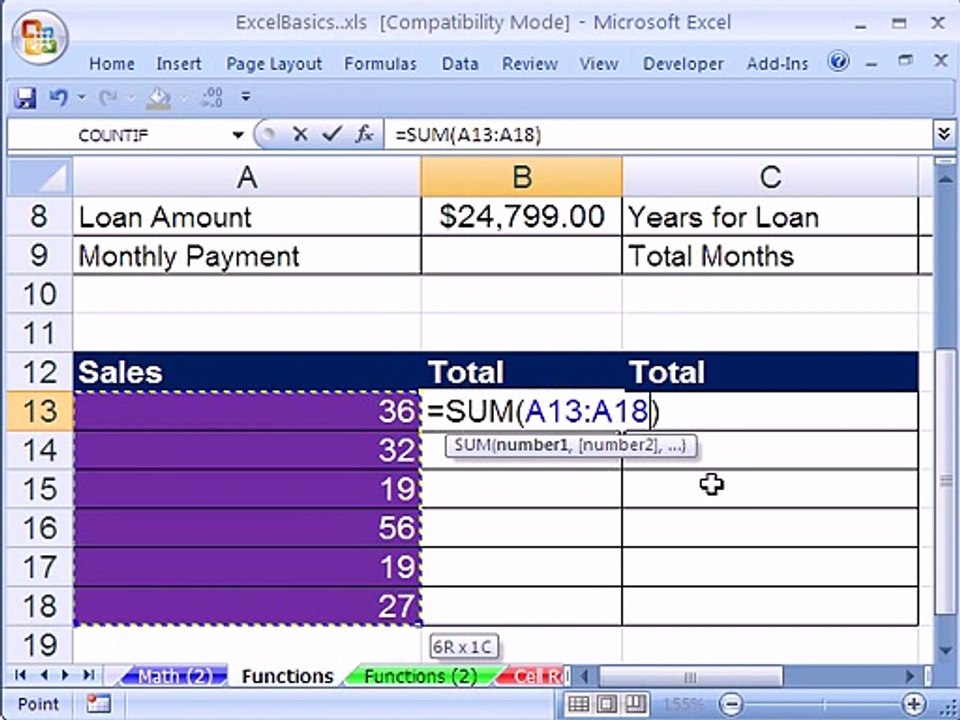This screenshot has height=720, width=960.
Task: Open the Home ribbon tab
Action: (111, 64)
